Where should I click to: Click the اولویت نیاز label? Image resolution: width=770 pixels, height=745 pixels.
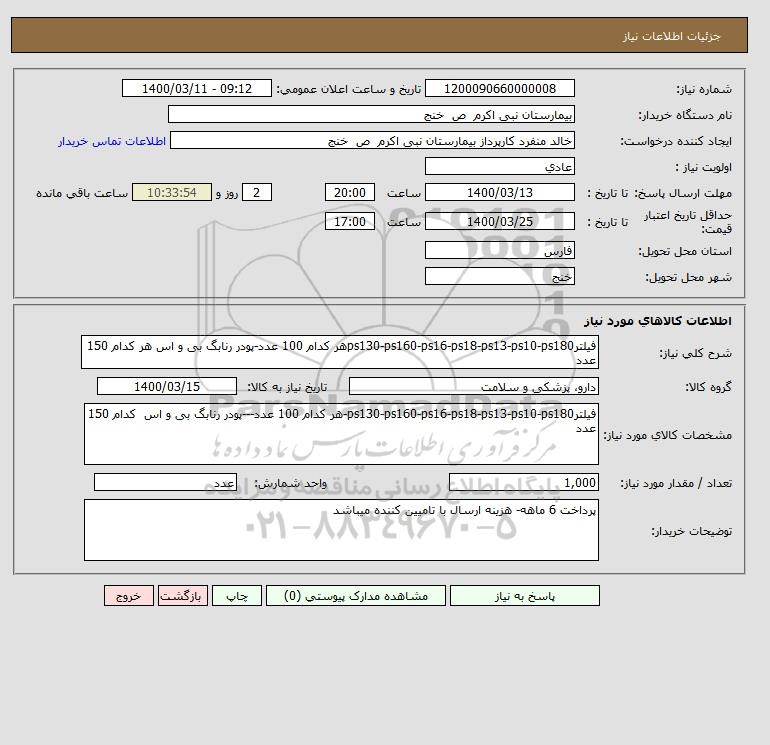pos(704,167)
